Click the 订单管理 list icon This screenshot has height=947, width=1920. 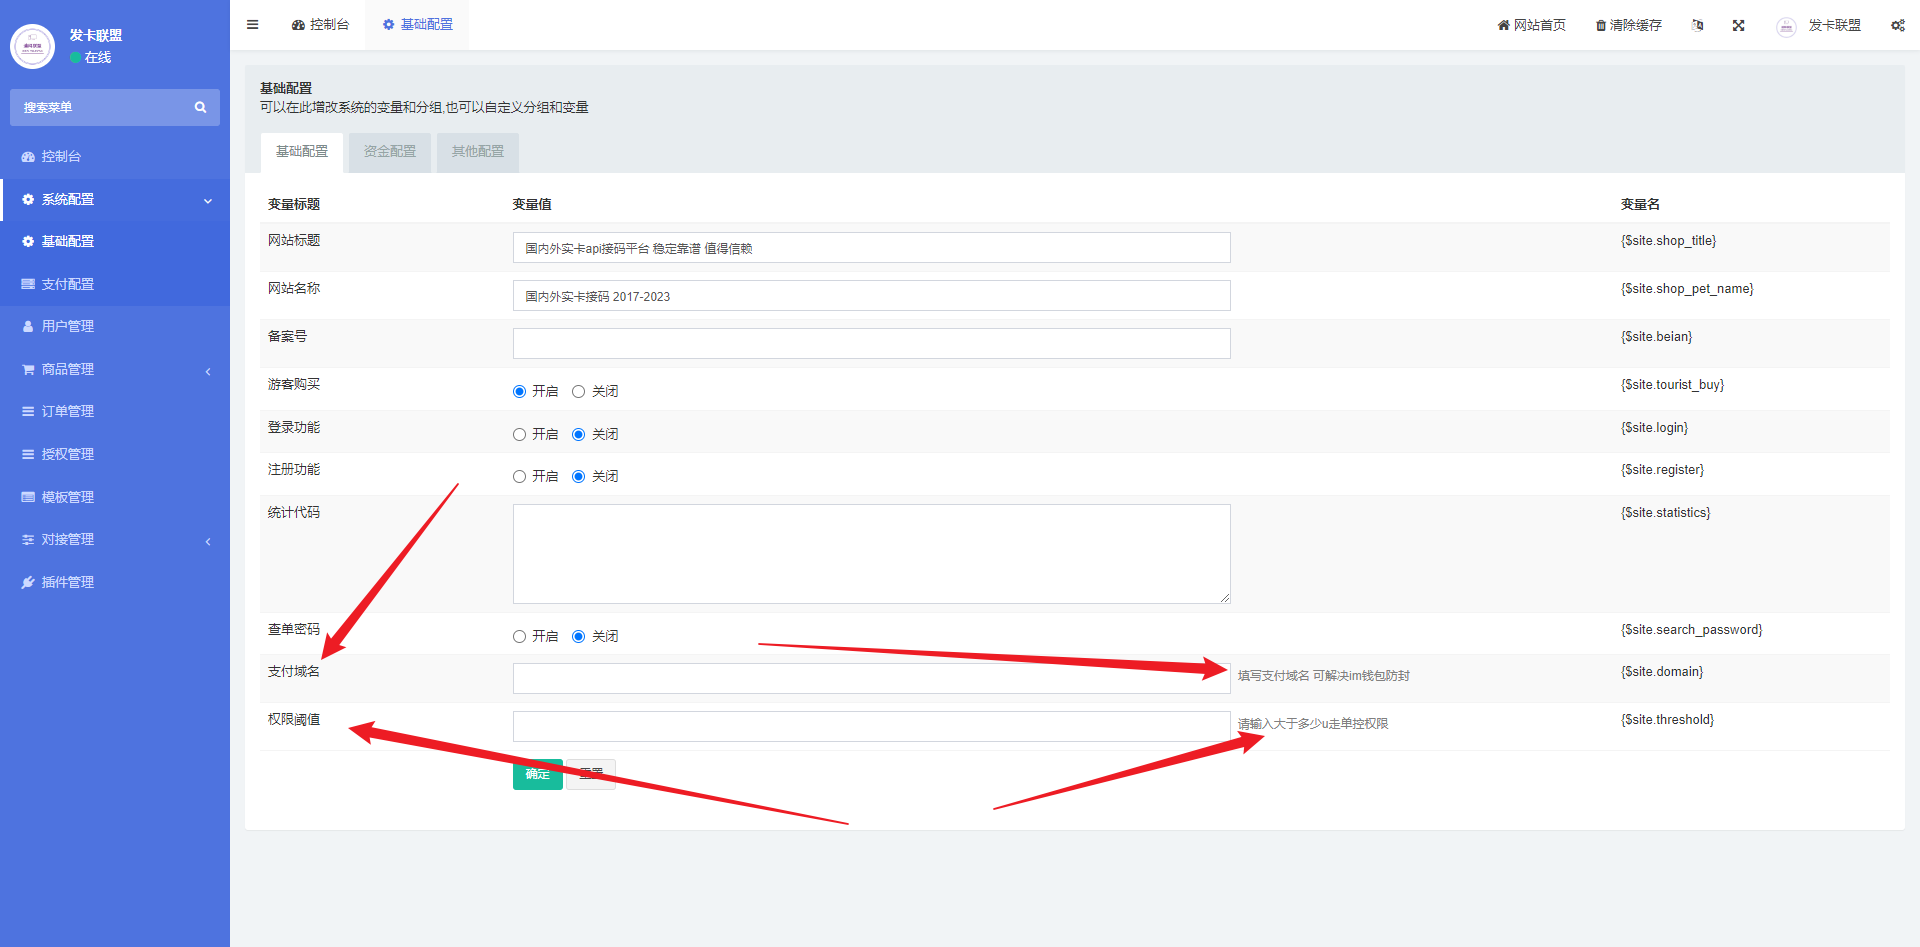[x=28, y=412]
